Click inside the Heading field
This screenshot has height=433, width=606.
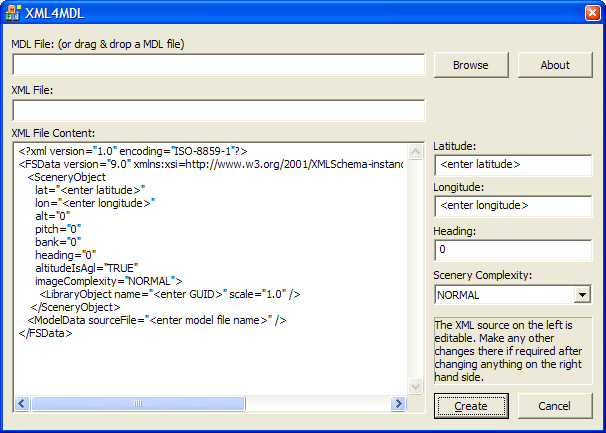click(513, 250)
